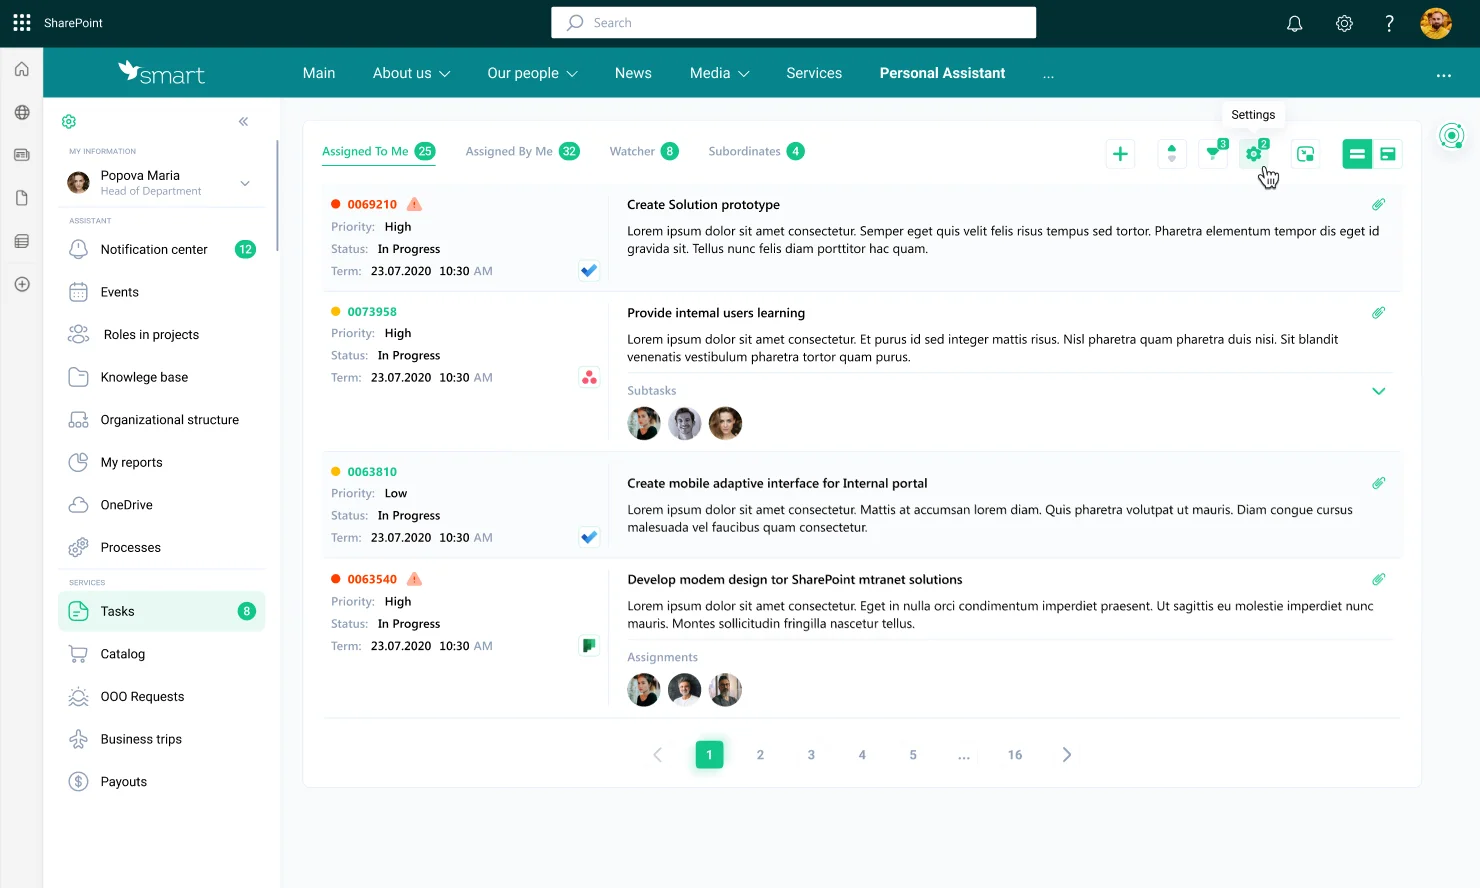The height and width of the screenshot is (888, 1480).
Task: Open notifications bell in top bar
Action: click(x=1294, y=23)
